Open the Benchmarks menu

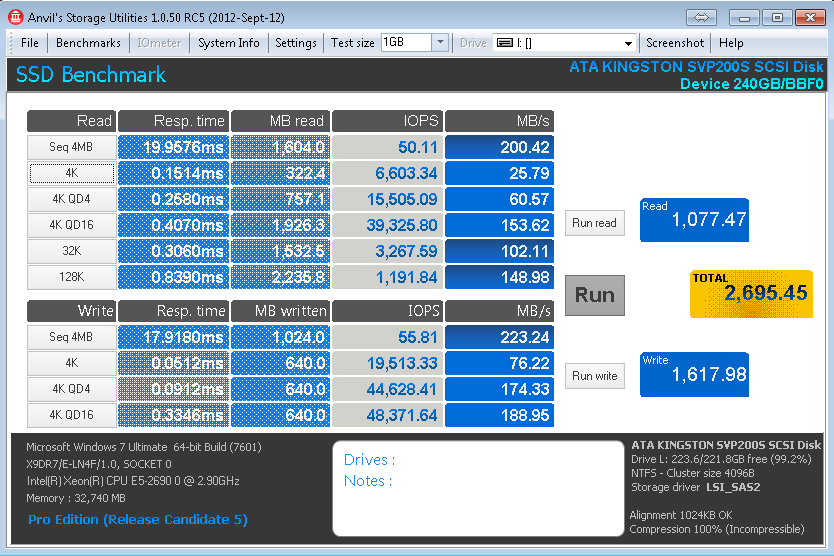point(88,43)
